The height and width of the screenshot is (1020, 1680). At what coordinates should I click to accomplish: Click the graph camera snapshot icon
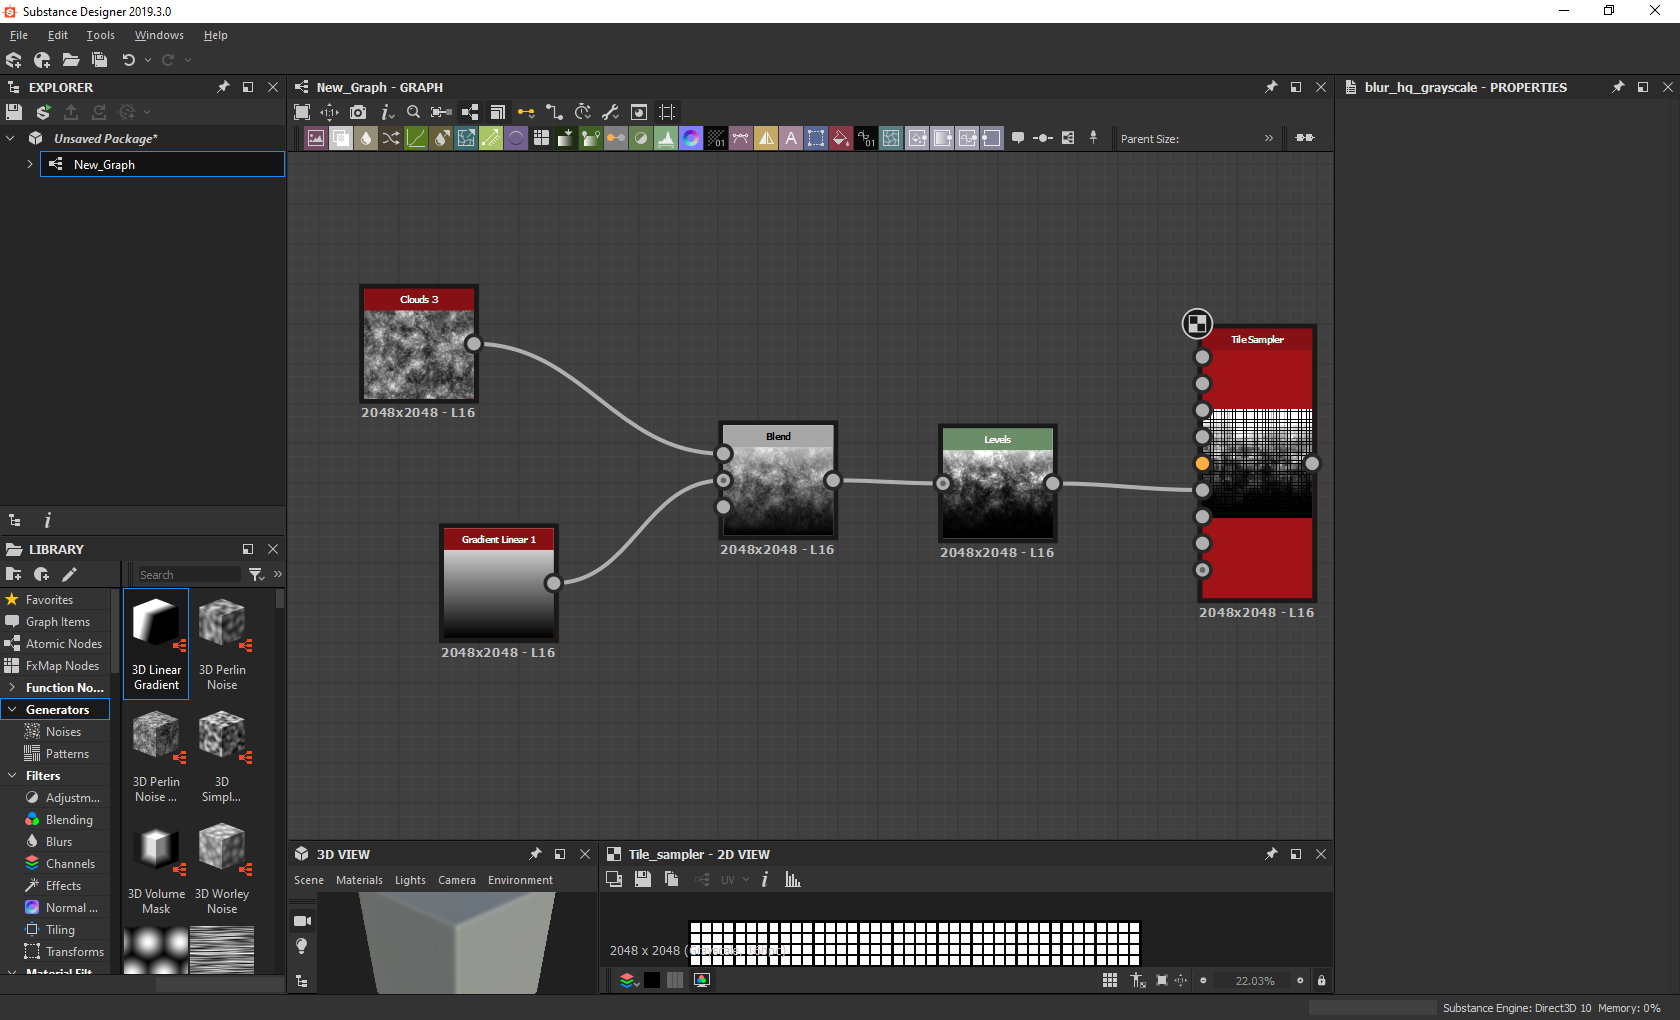[x=358, y=112]
